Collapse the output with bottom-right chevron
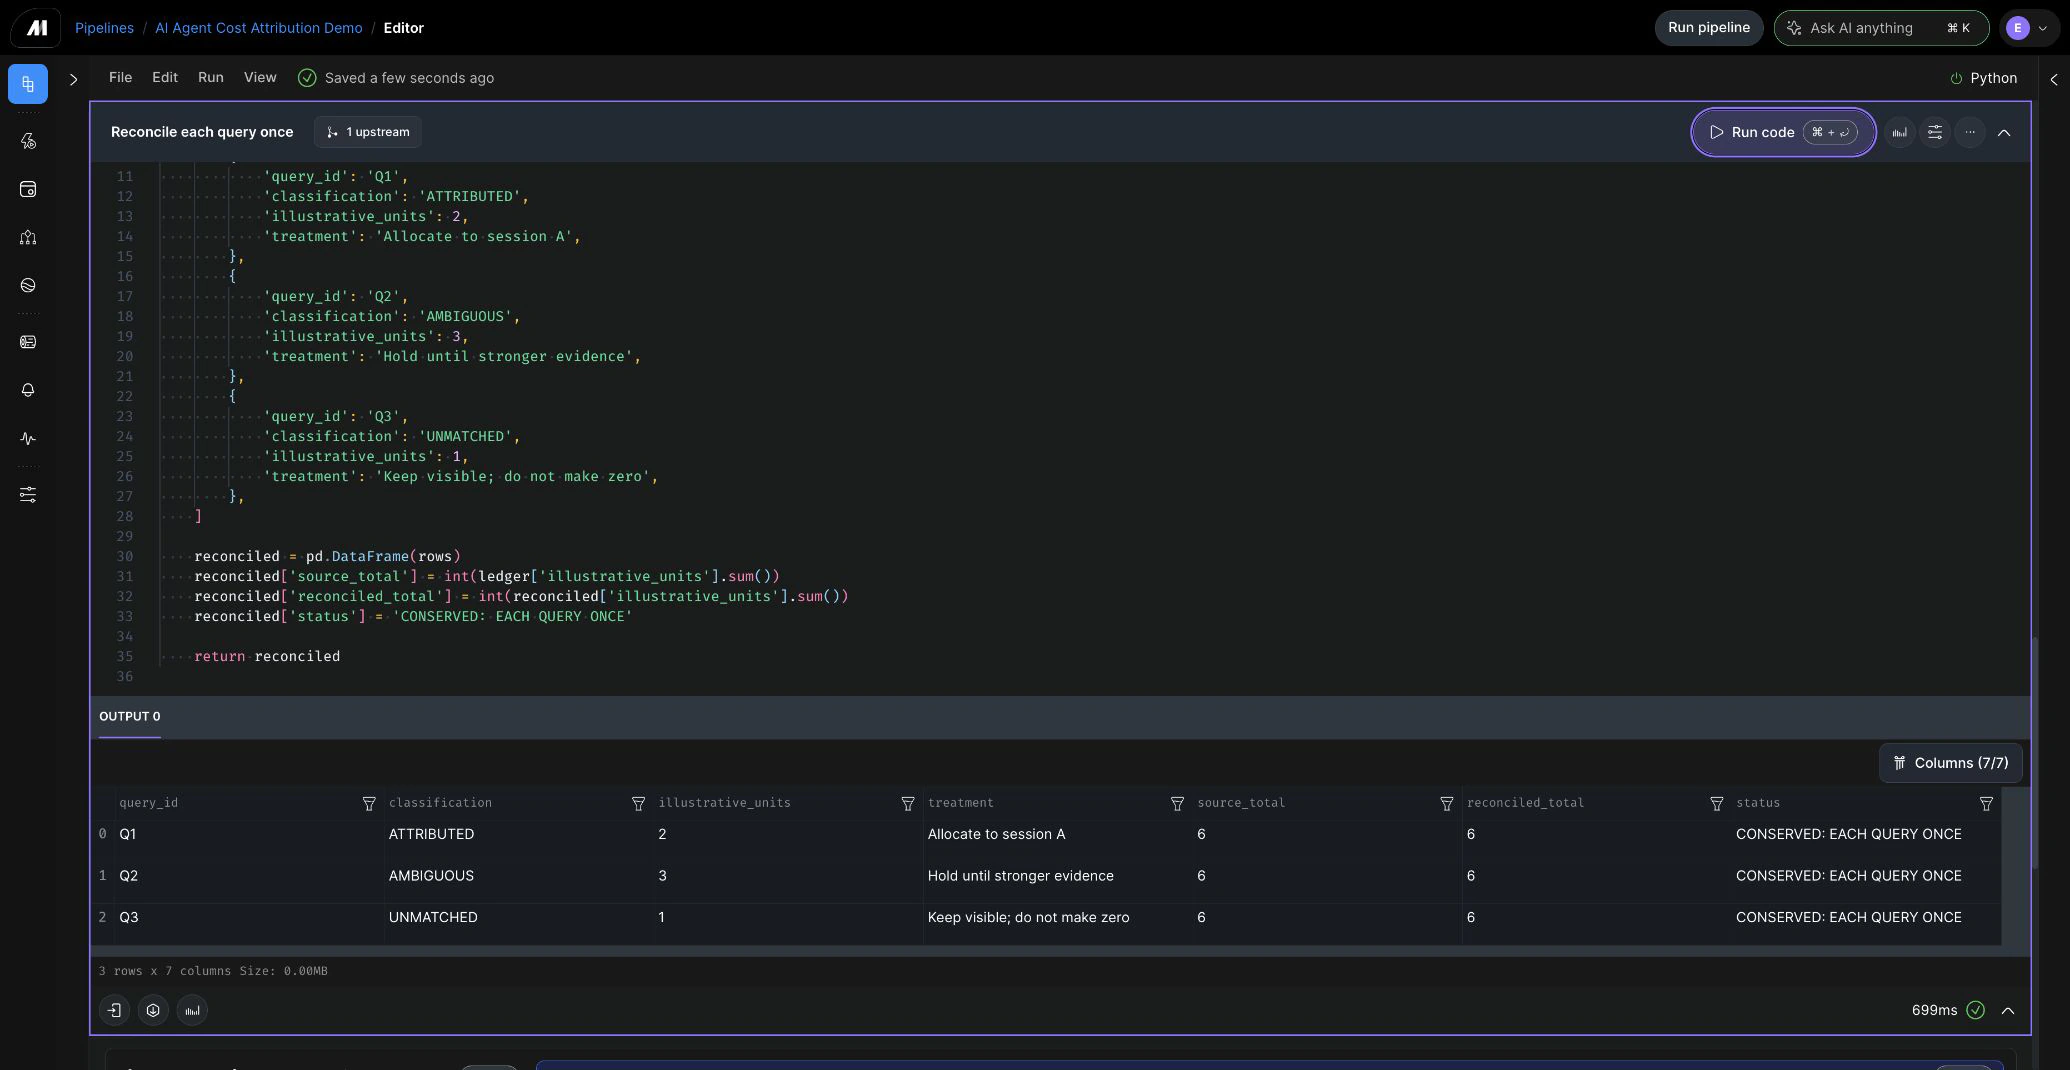Viewport: 2070px width, 1070px height. pyautogui.click(x=2007, y=1010)
